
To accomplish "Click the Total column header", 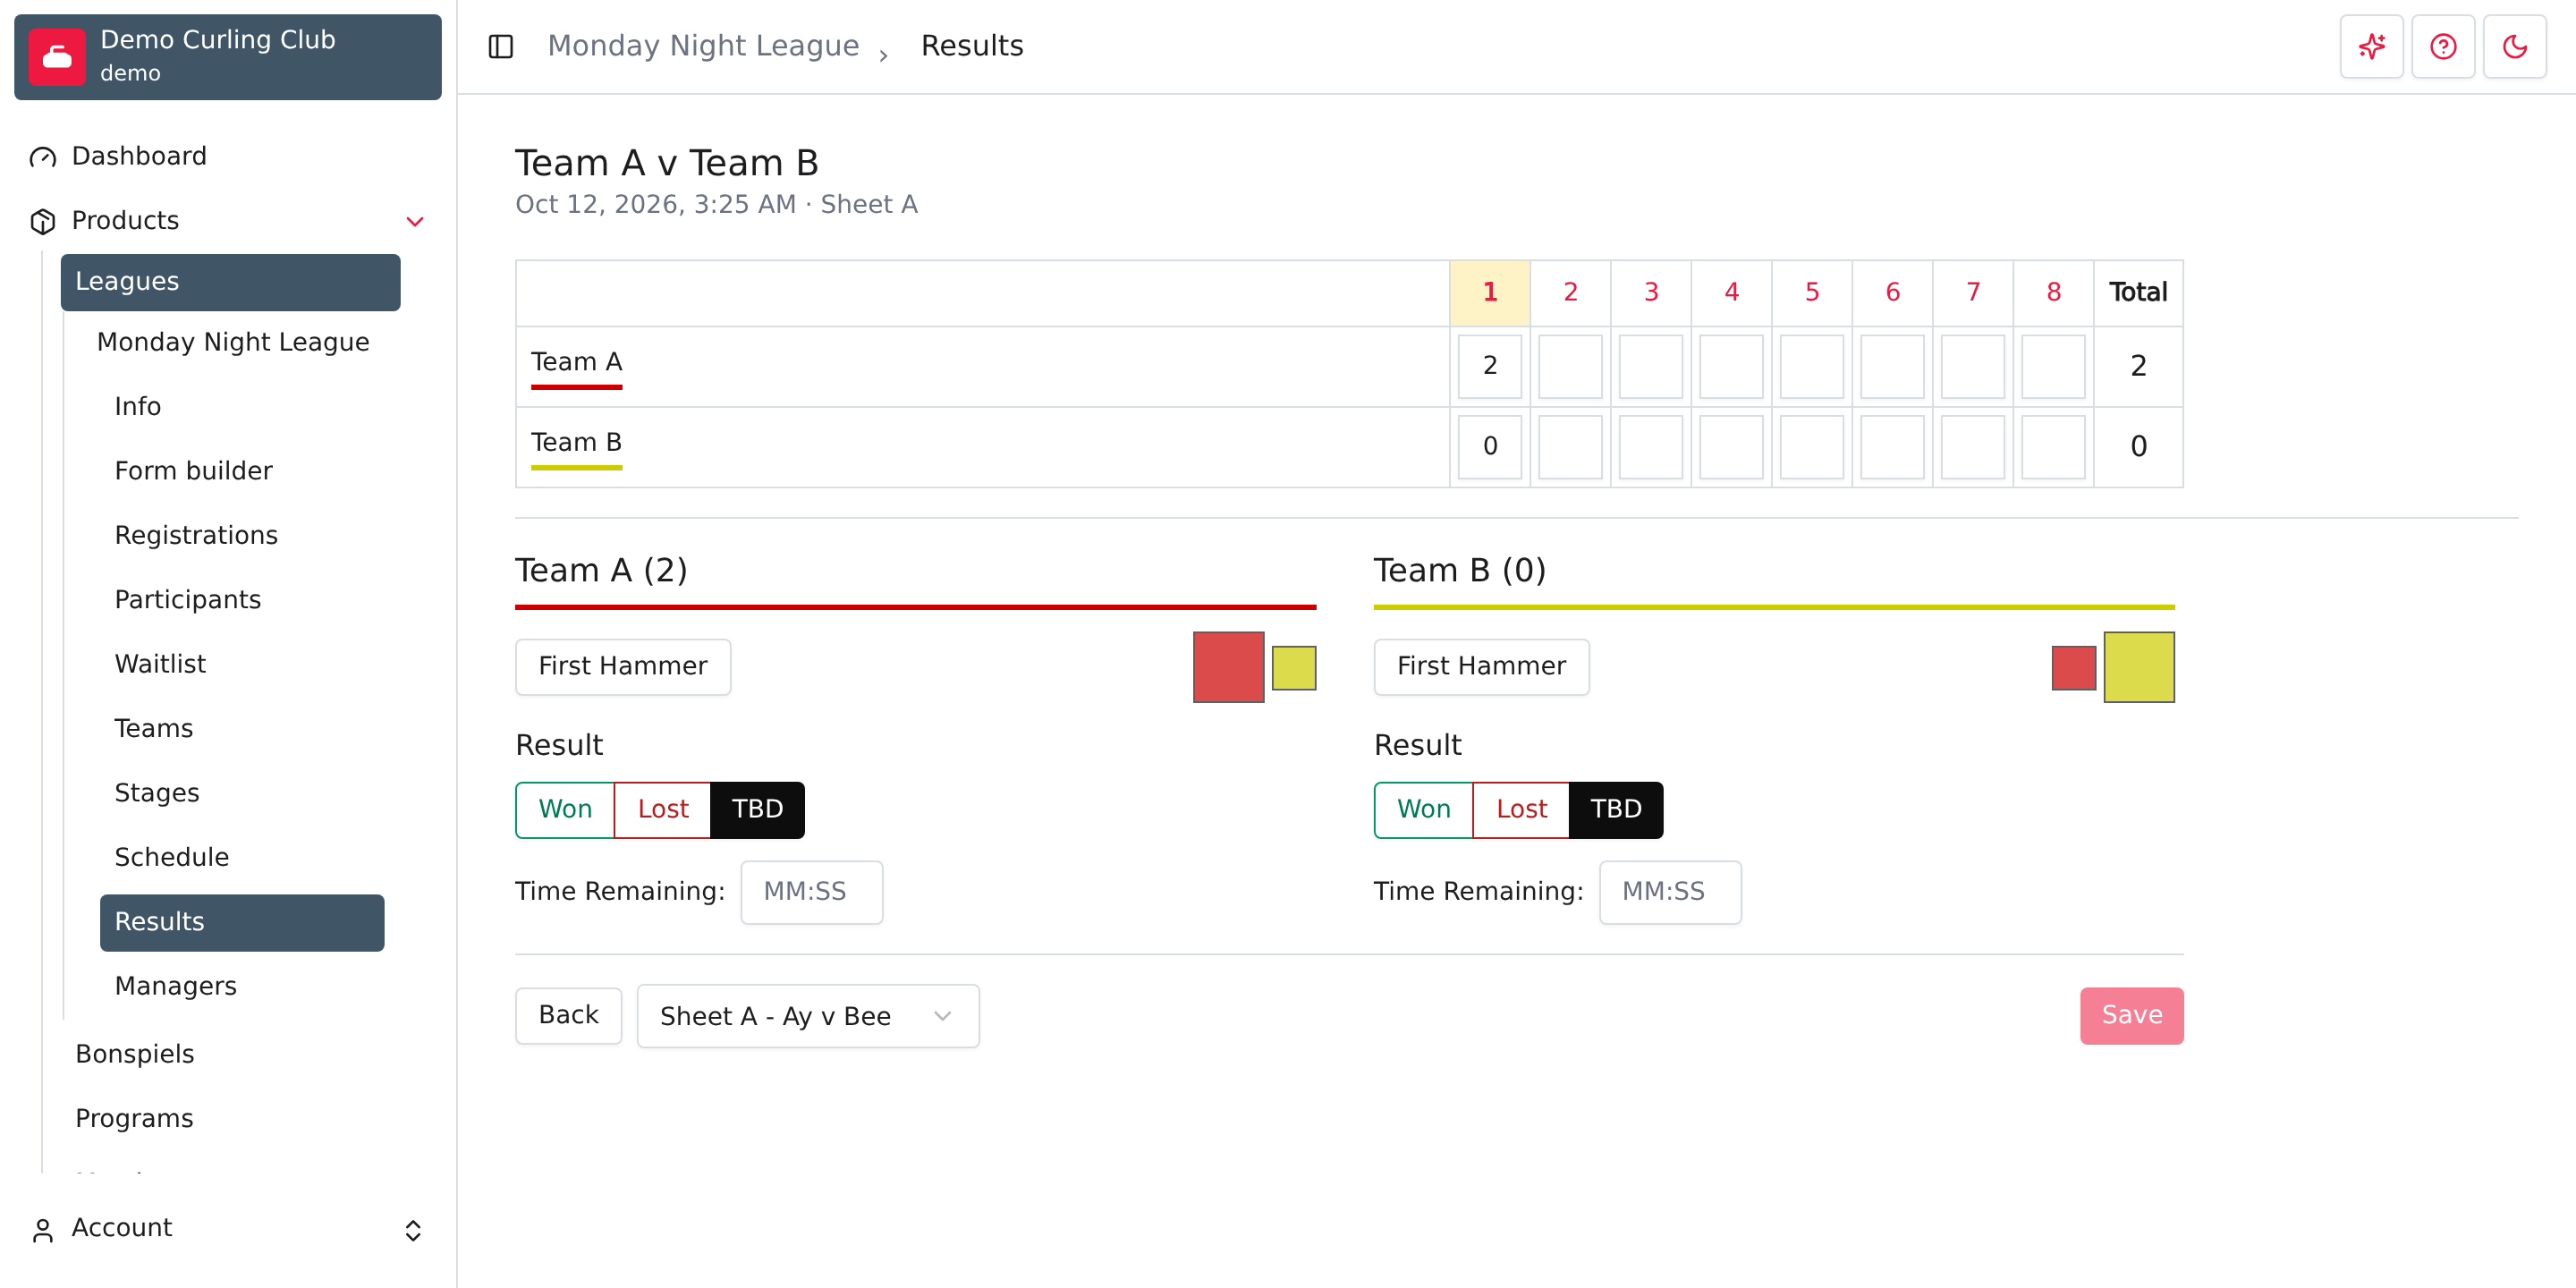I will pos(2138,293).
